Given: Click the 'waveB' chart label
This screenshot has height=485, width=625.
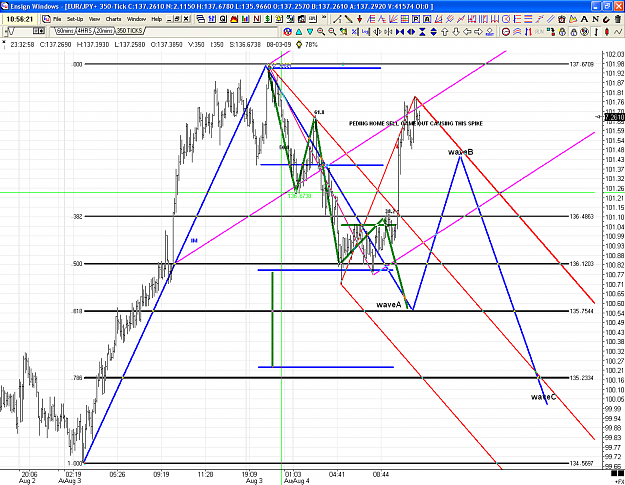Looking at the screenshot, I should tap(461, 152).
